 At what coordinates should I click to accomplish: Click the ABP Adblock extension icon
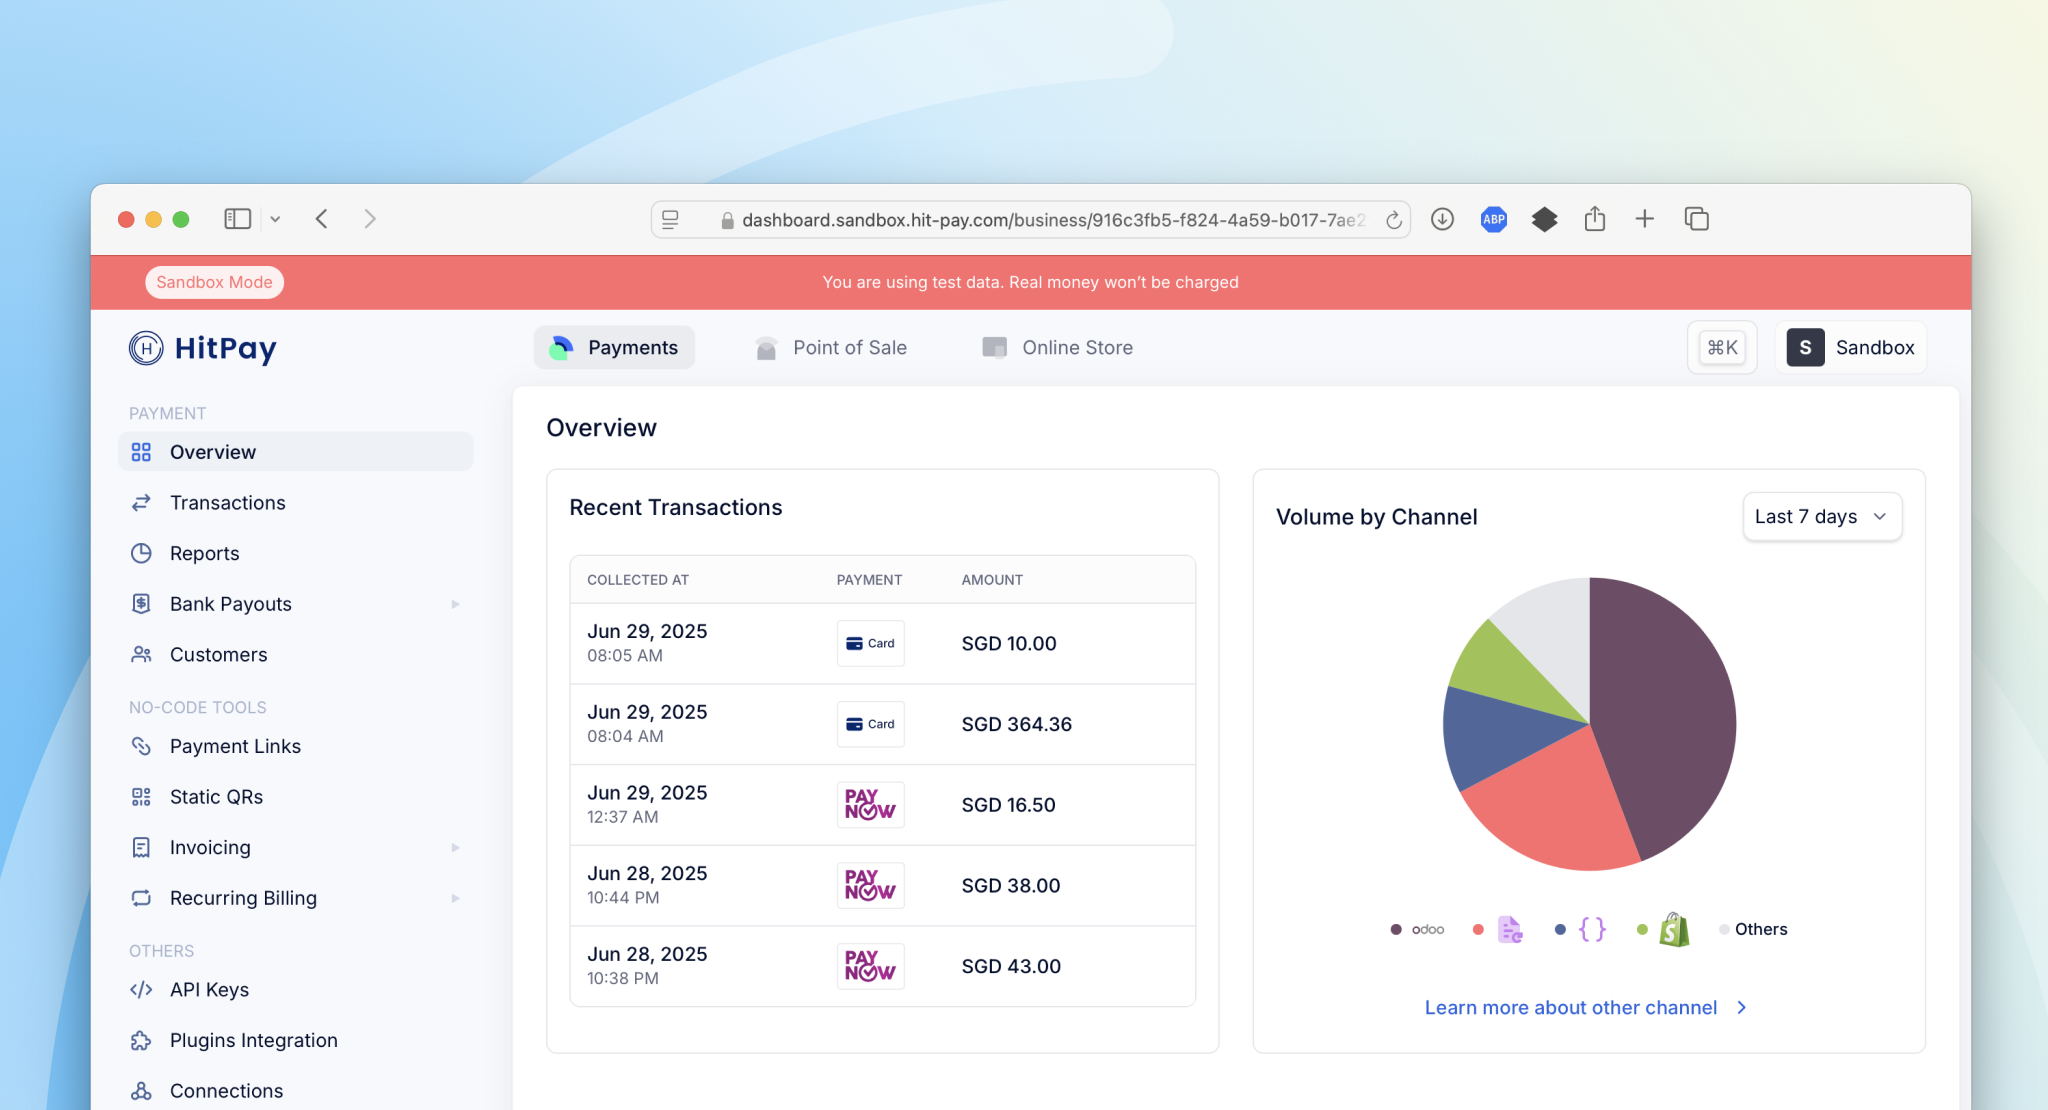[1494, 219]
